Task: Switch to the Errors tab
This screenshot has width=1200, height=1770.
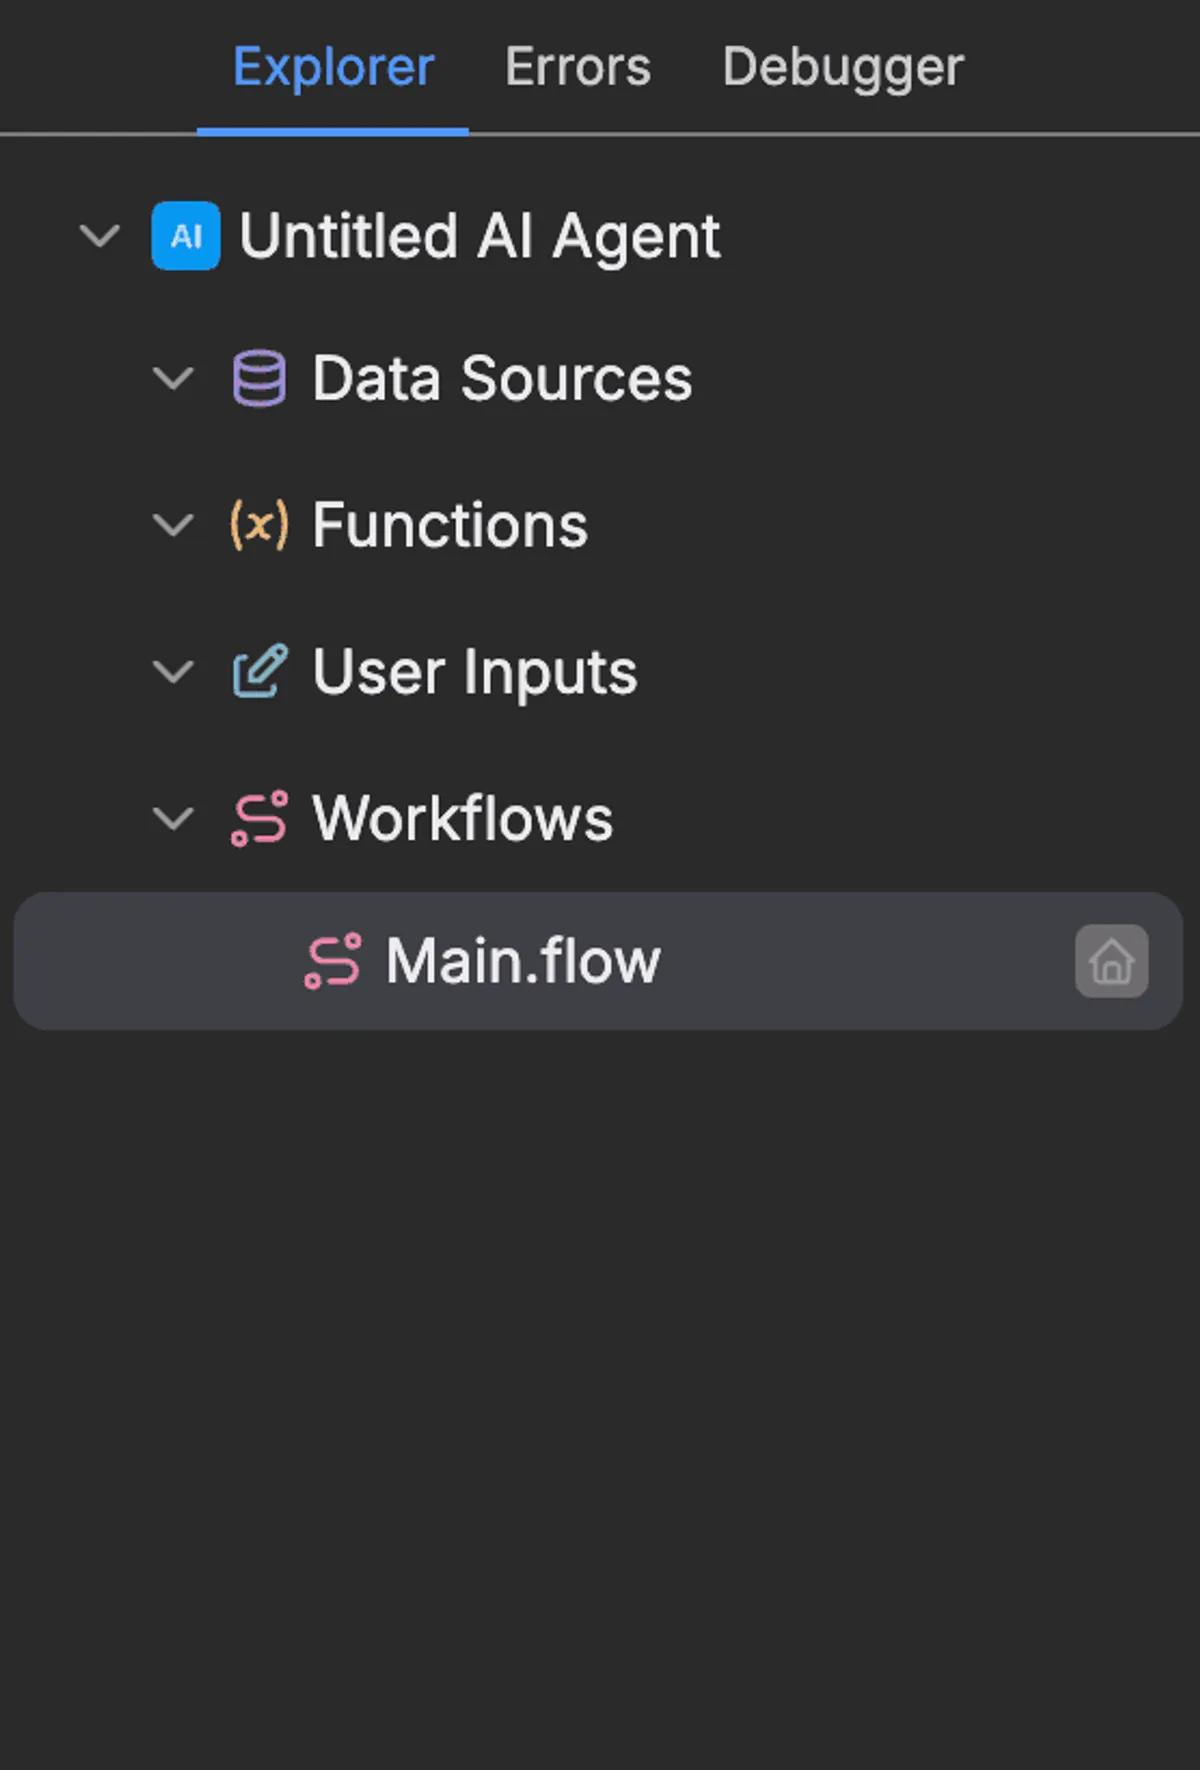Action: coord(578,67)
